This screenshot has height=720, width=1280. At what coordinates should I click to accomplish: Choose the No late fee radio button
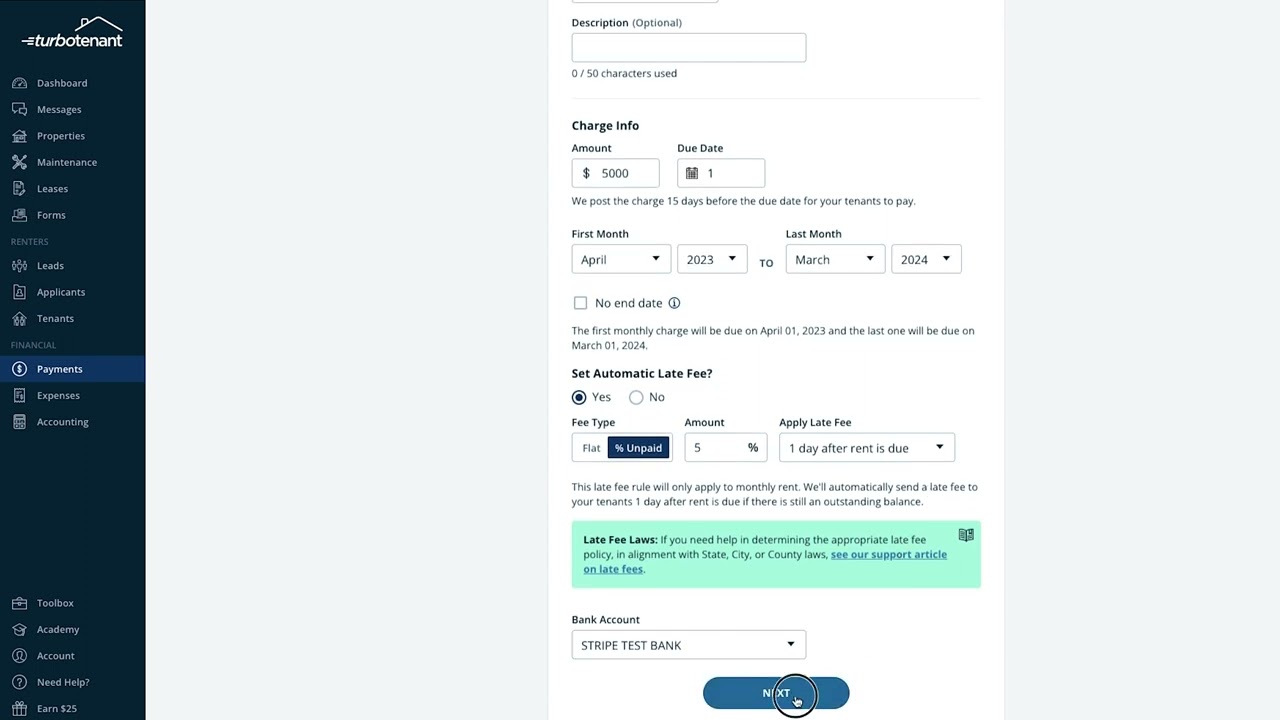click(x=636, y=397)
